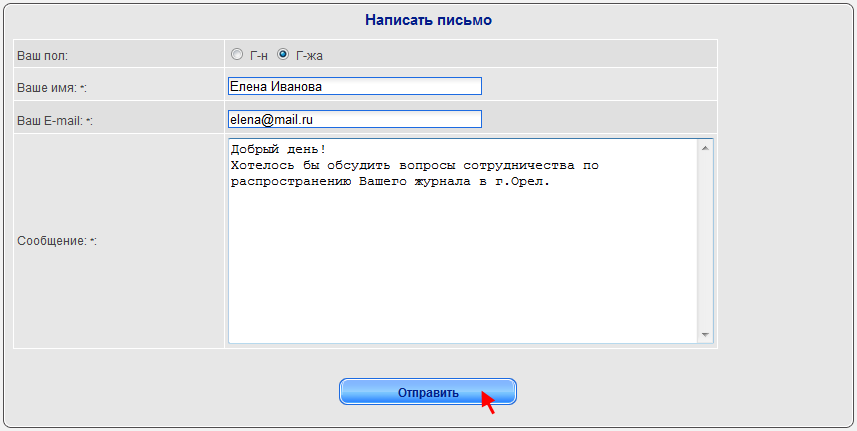Click the word сотрудничества in the message
The height and width of the screenshot is (431, 857).
click(x=519, y=166)
